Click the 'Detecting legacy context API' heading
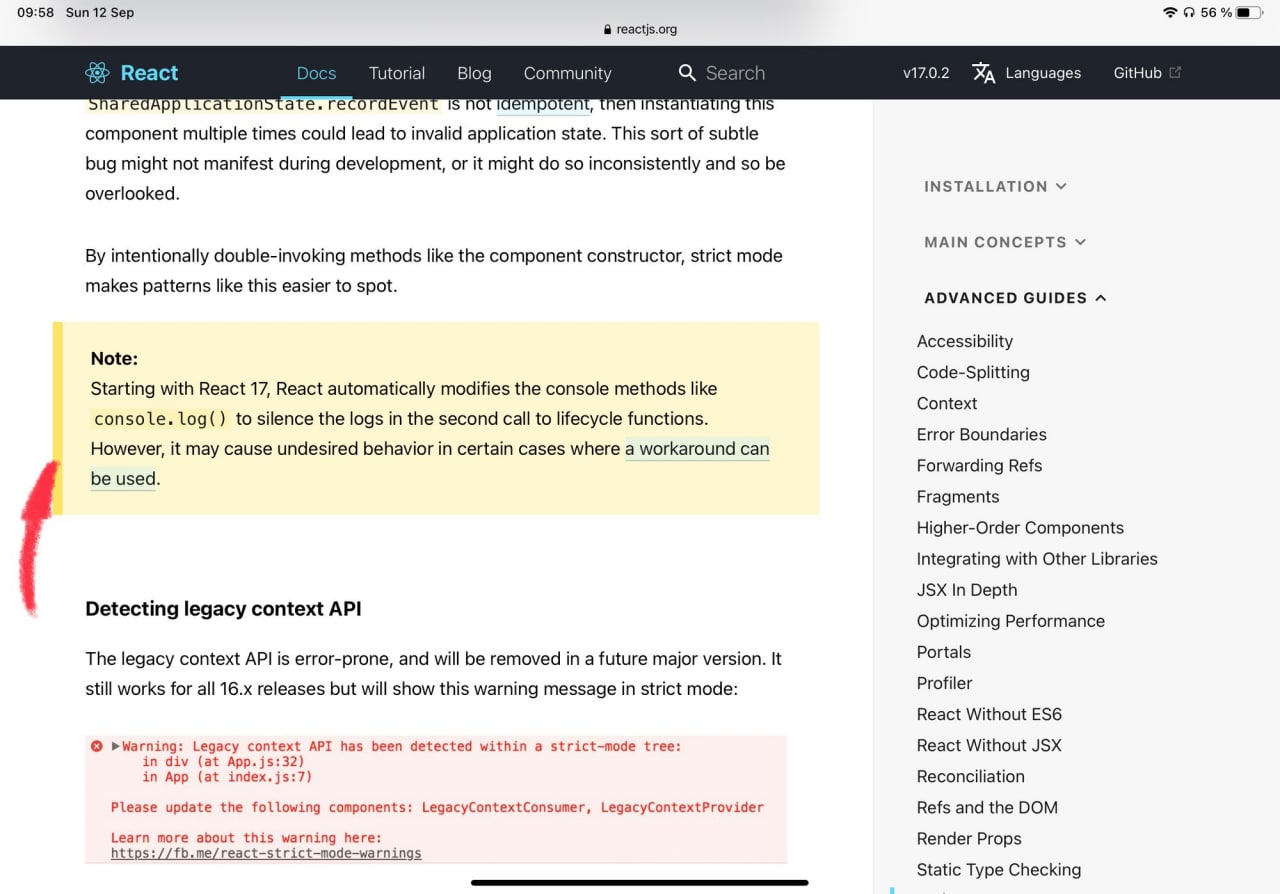1280x894 pixels. pos(223,608)
